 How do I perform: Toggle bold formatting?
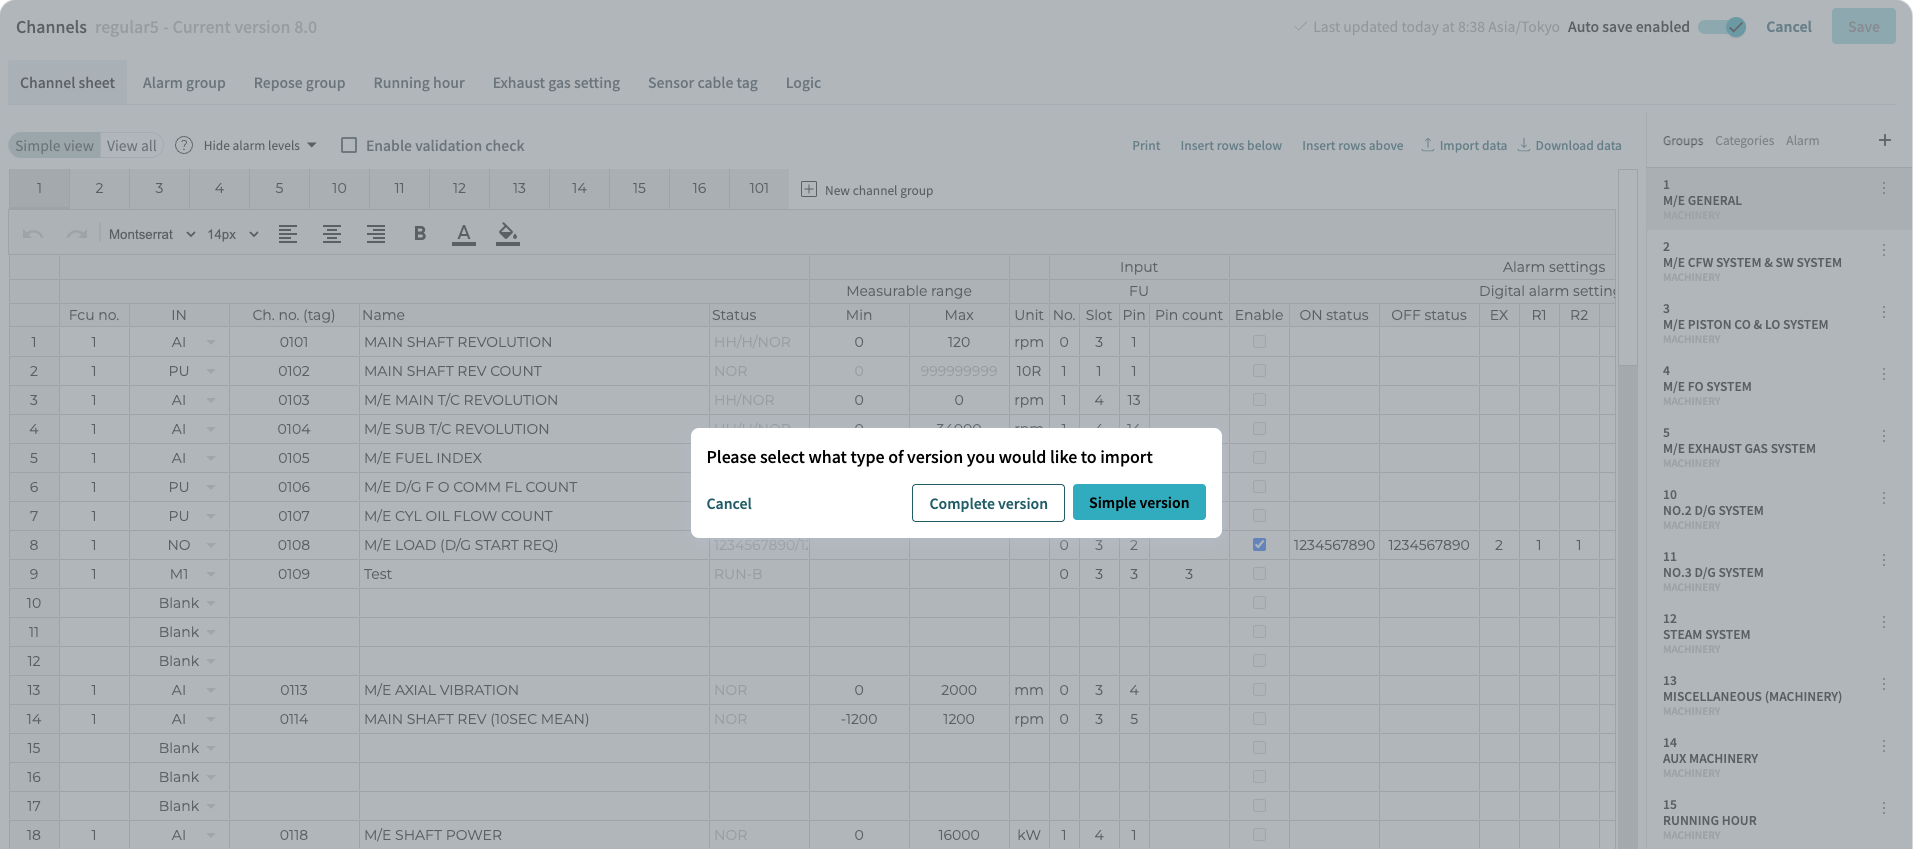[420, 234]
